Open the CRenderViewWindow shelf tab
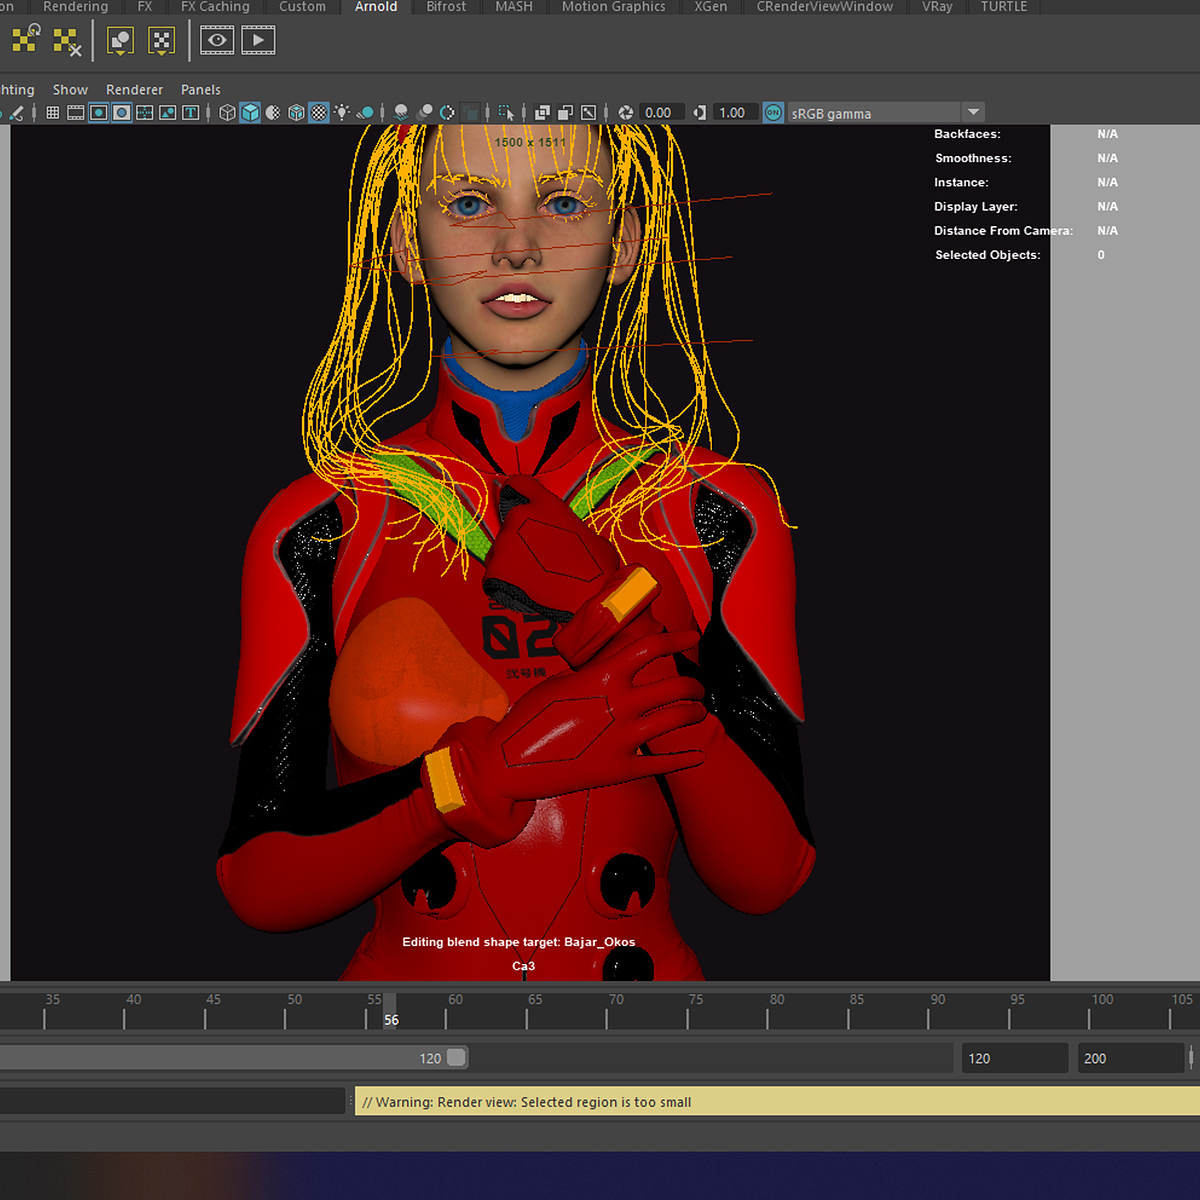 pos(825,7)
